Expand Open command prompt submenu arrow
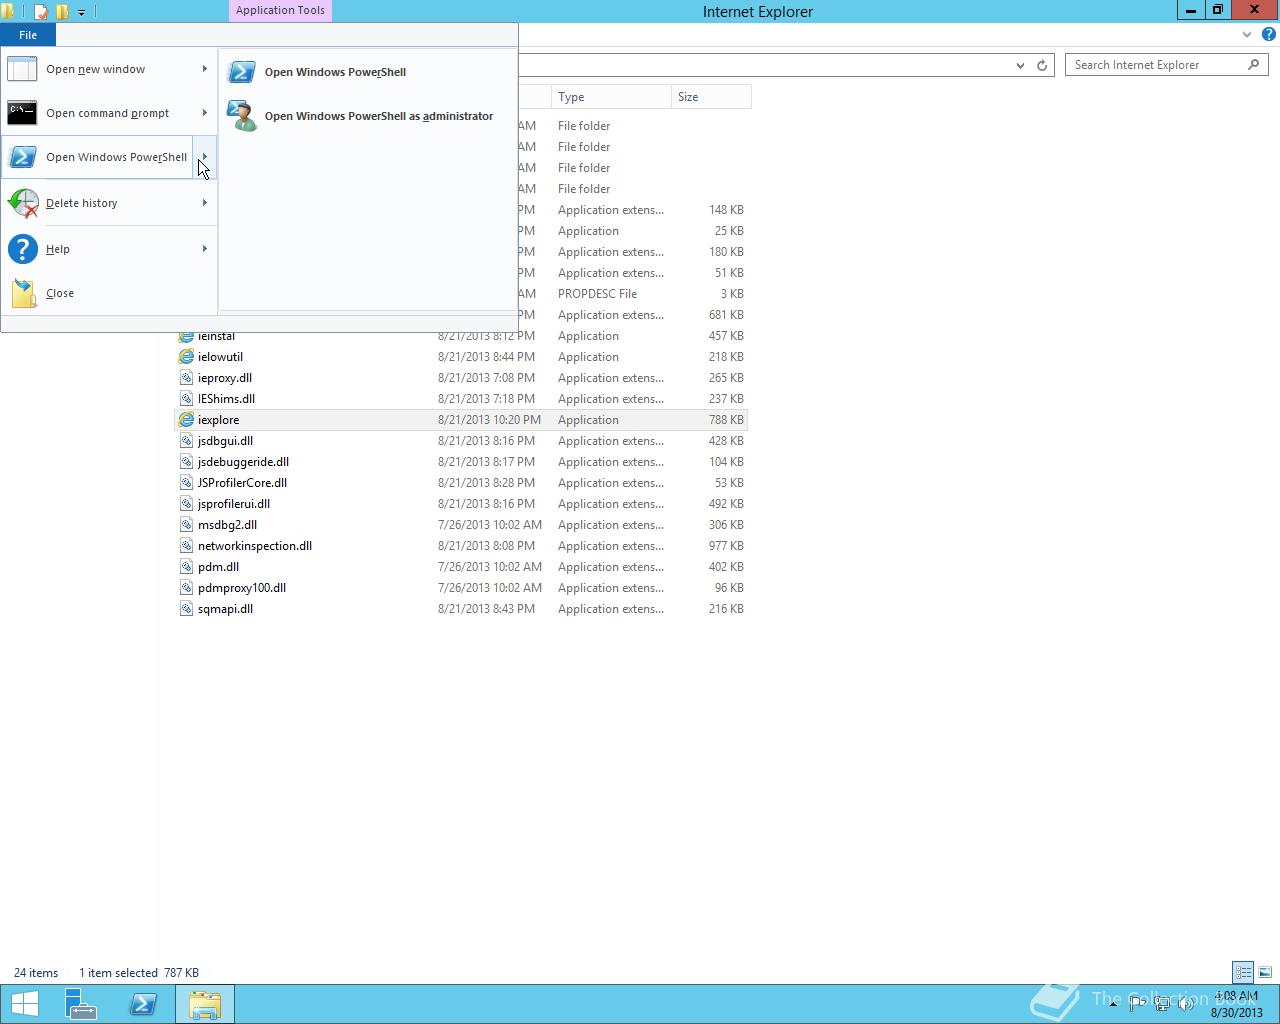Image resolution: width=1280 pixels, height=1024 pixels. [x=205, y=113]
